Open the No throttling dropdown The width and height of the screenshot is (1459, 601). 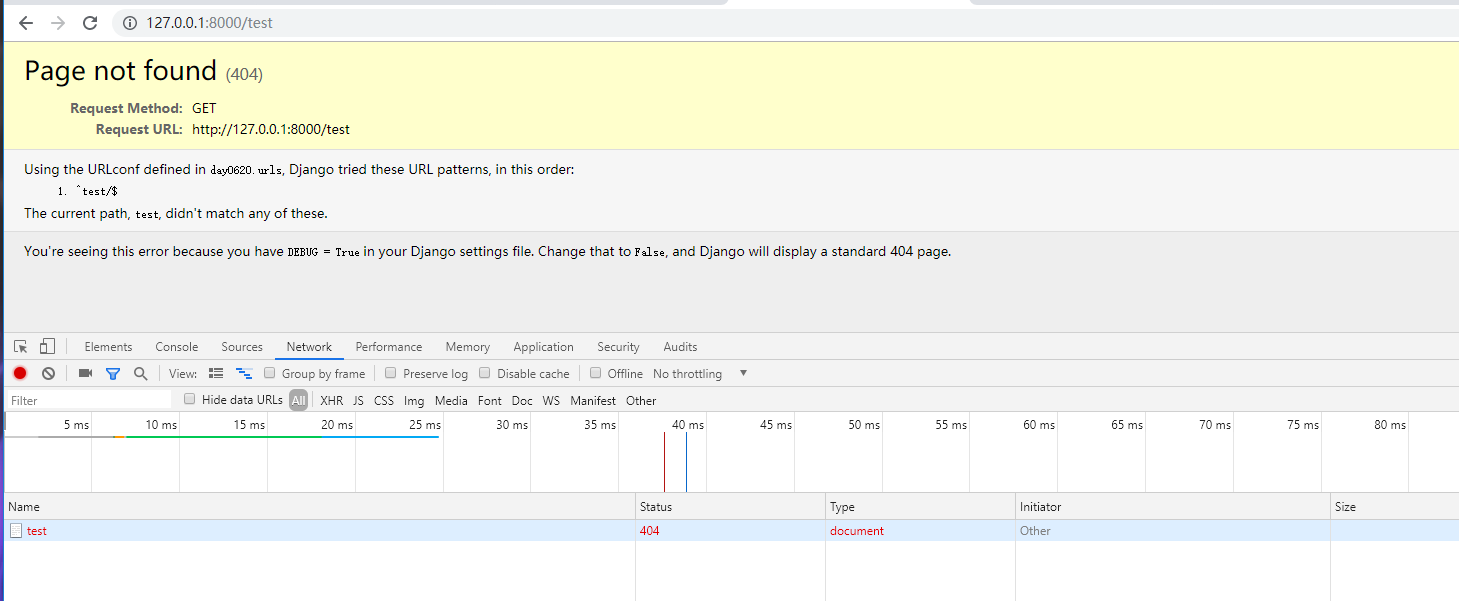point(700,373)
